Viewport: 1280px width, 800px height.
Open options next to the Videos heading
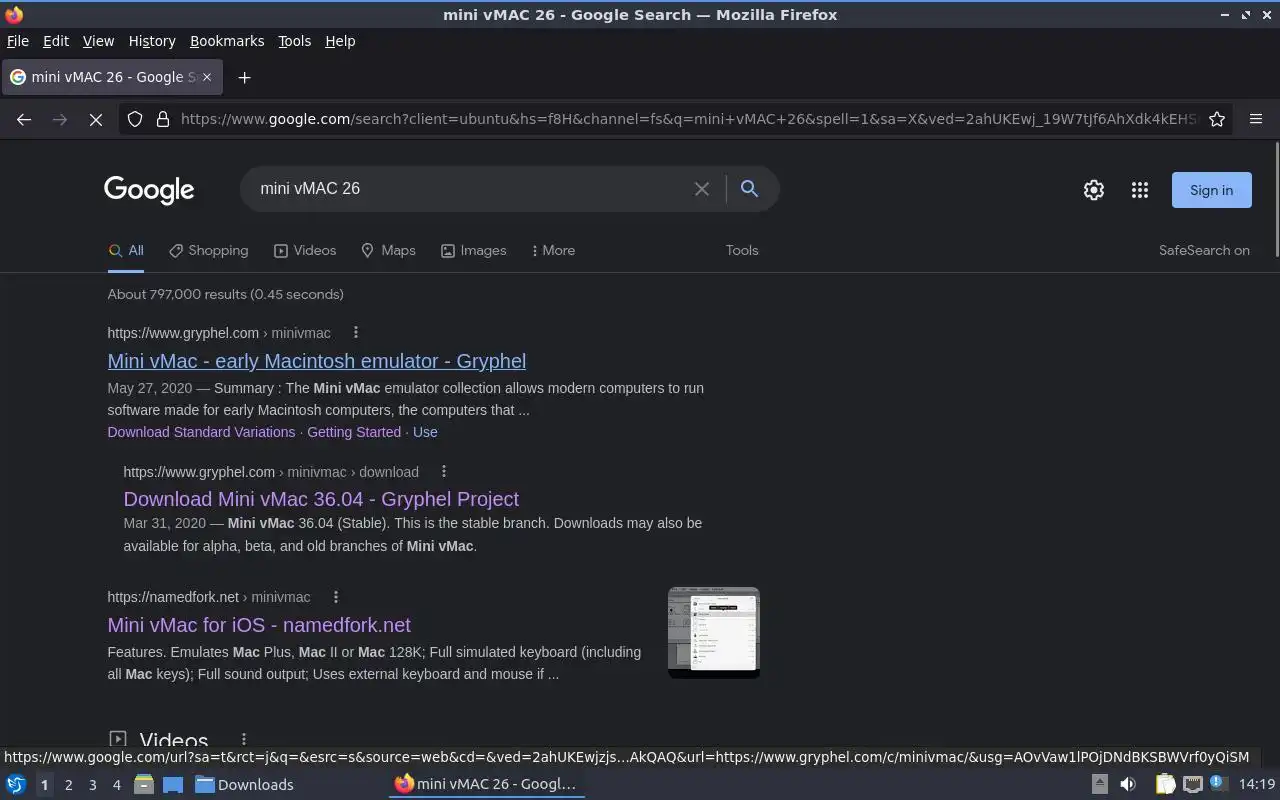tap(243, 740)
